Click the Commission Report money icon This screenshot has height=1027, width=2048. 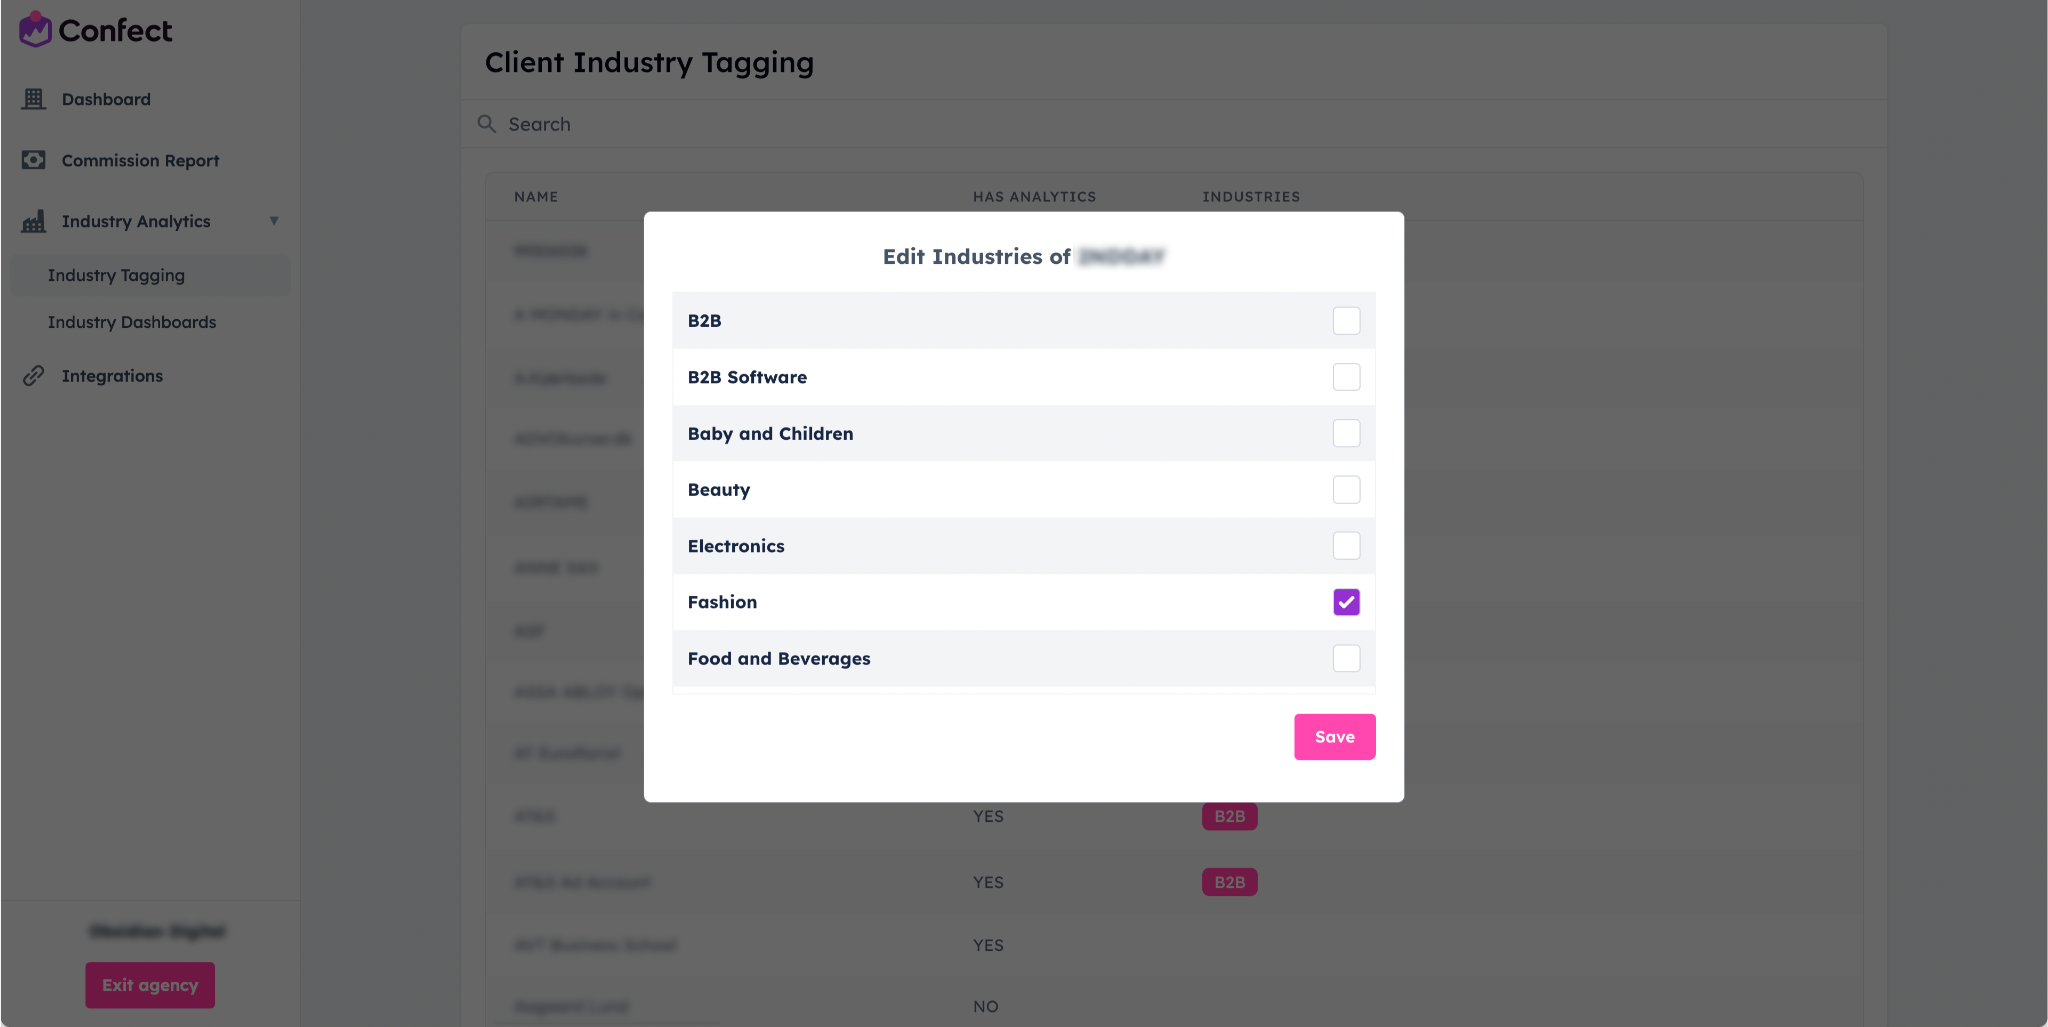[34, 160]
